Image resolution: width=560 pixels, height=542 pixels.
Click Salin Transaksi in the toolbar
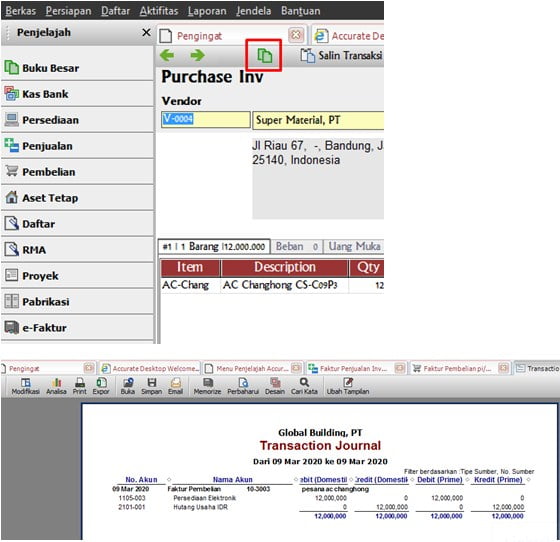click(x=341, y=56)
